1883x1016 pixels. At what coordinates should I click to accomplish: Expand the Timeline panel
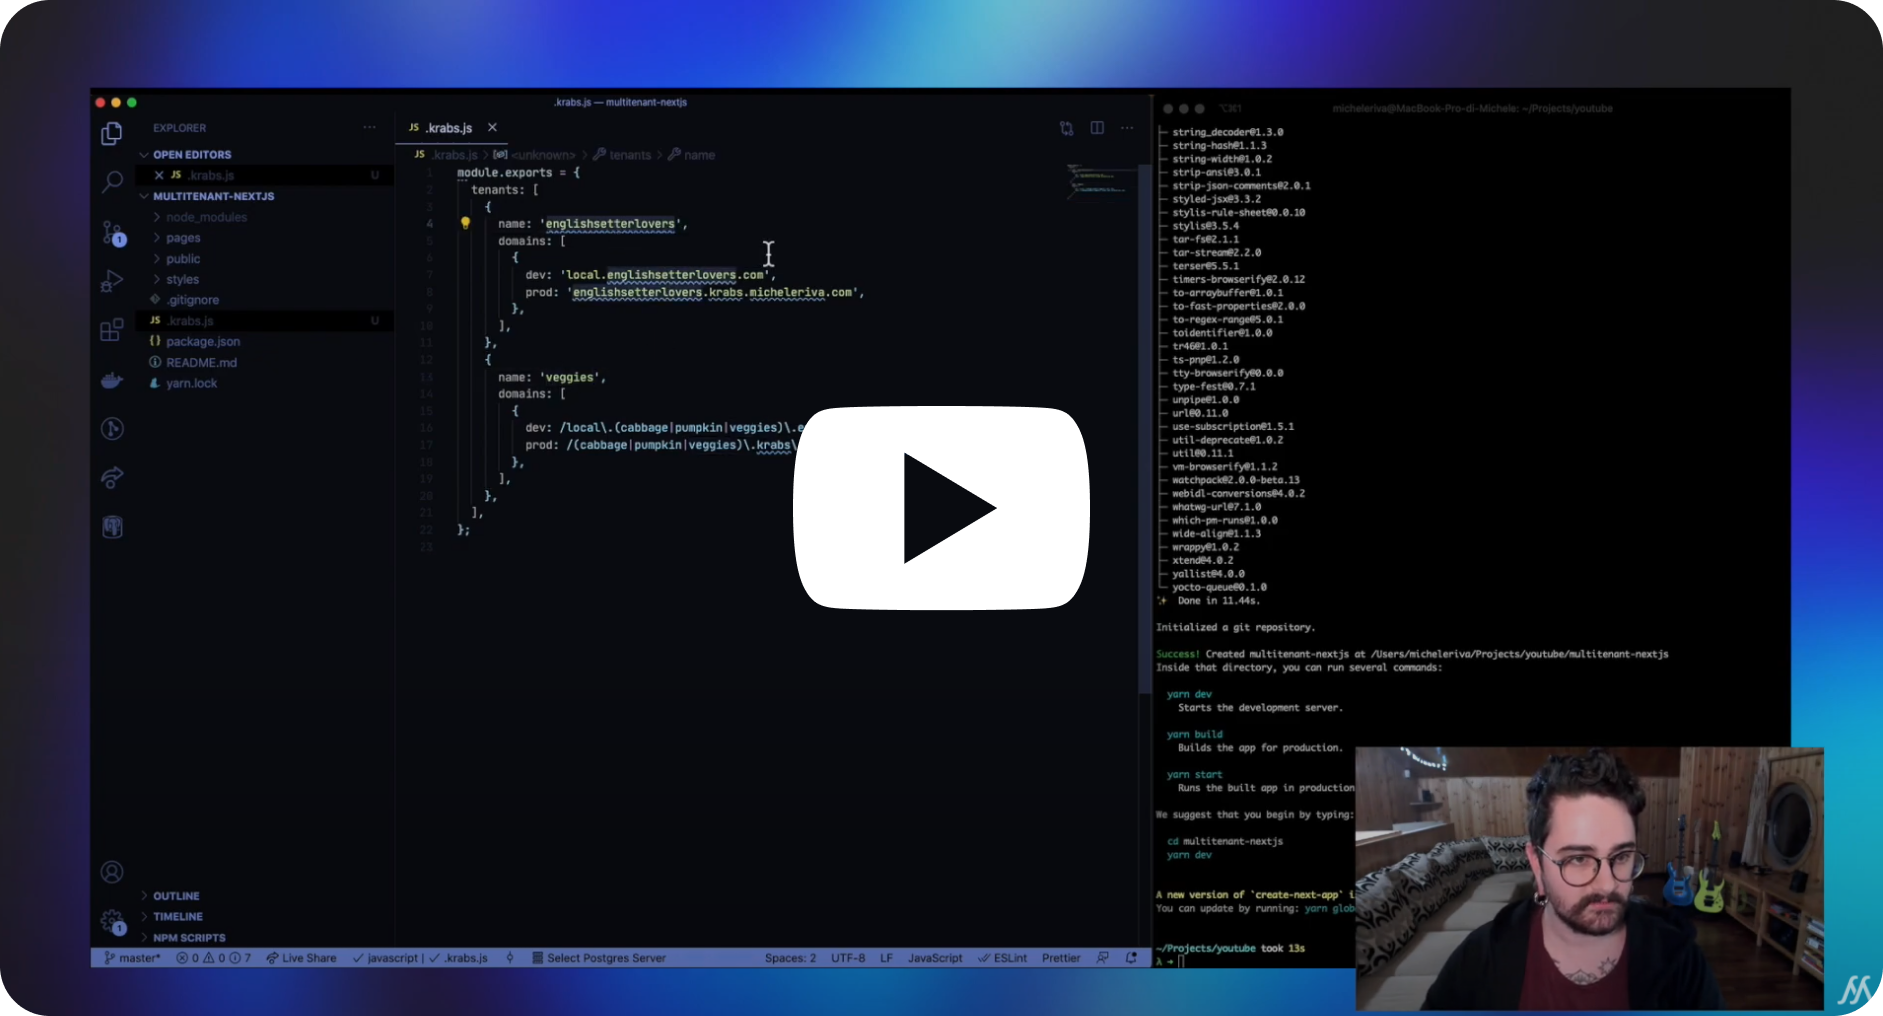pyautogui.click(x=178, y=917)
